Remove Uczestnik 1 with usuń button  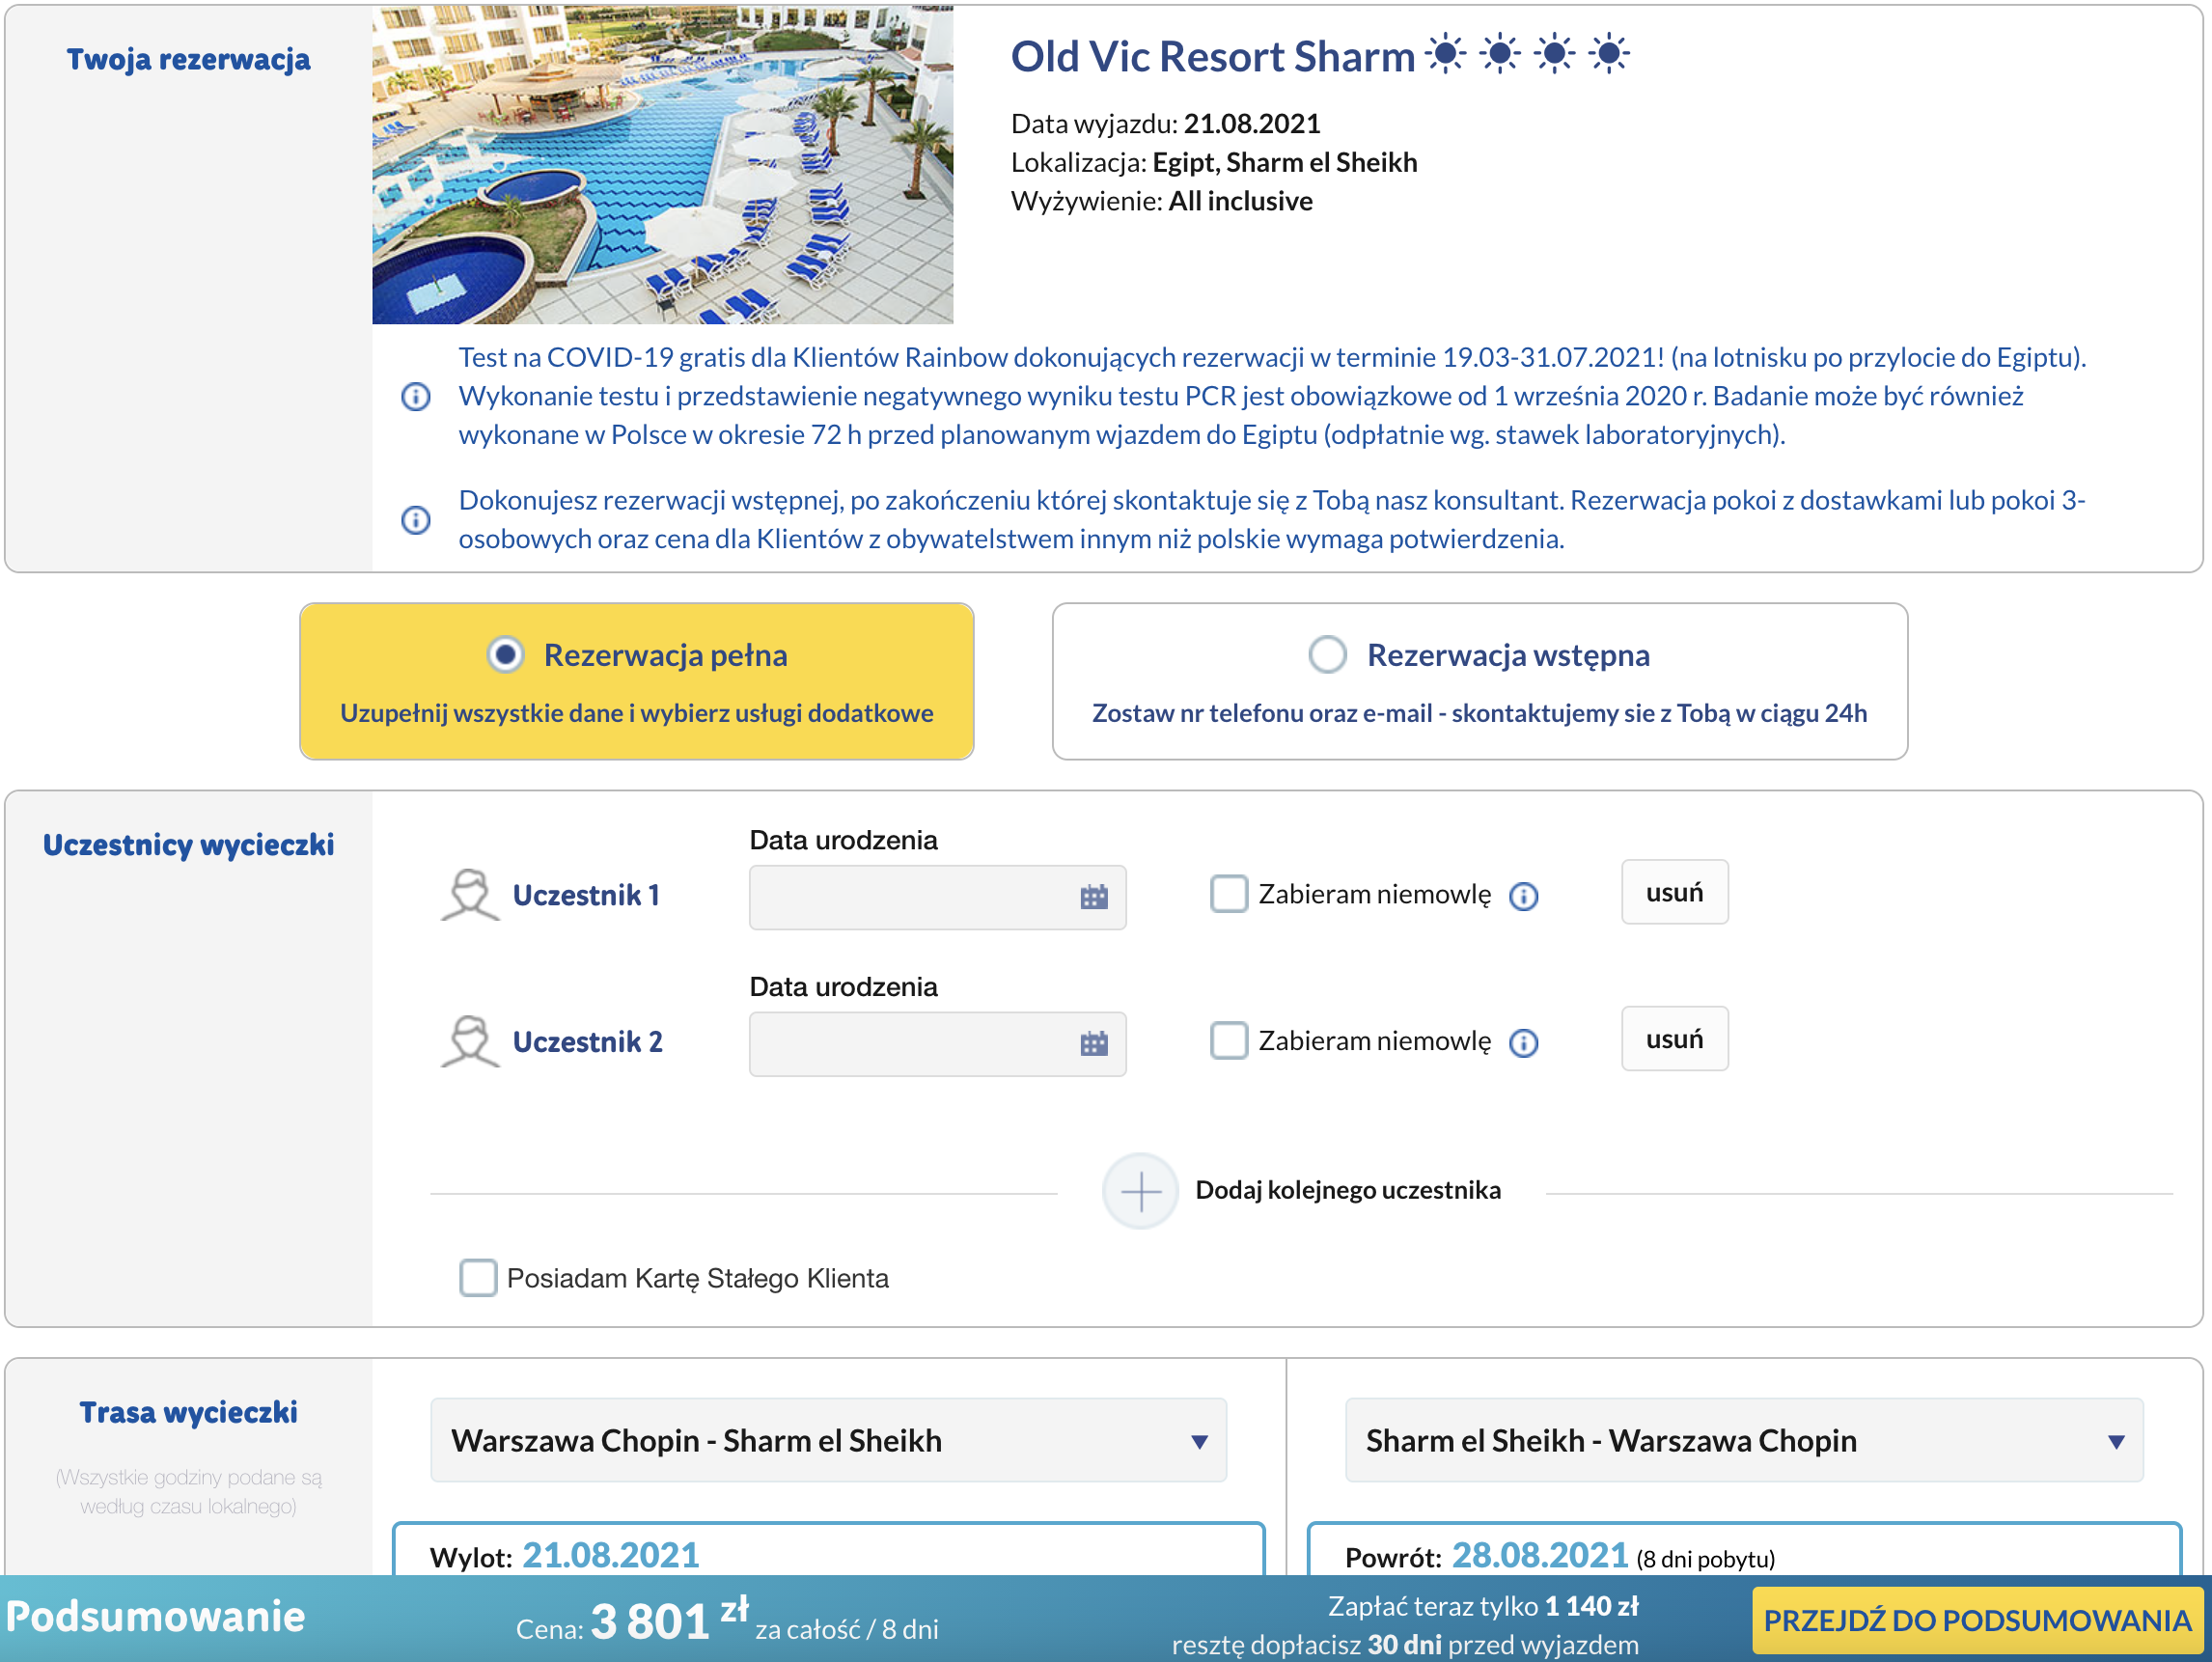[x=1675, y=892]
